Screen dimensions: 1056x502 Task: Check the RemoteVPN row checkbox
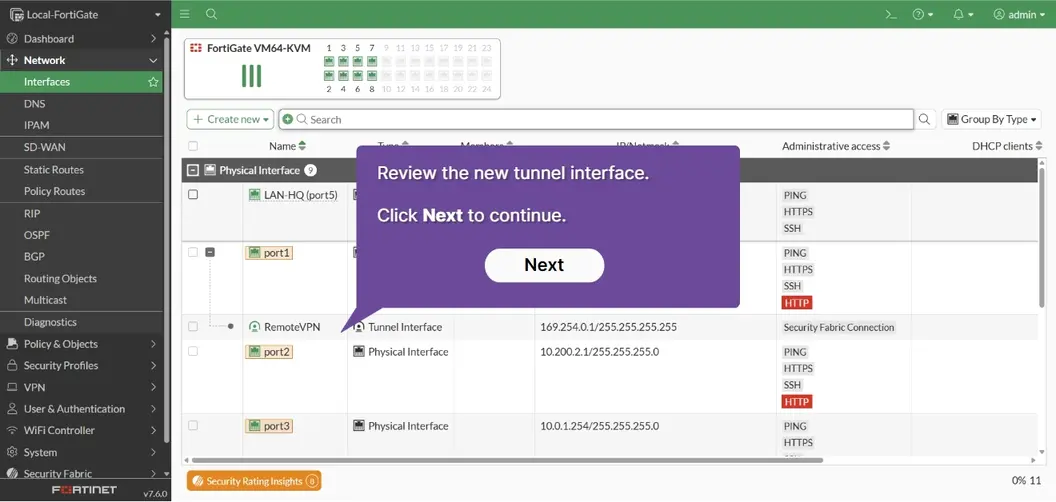coord(193,327)
